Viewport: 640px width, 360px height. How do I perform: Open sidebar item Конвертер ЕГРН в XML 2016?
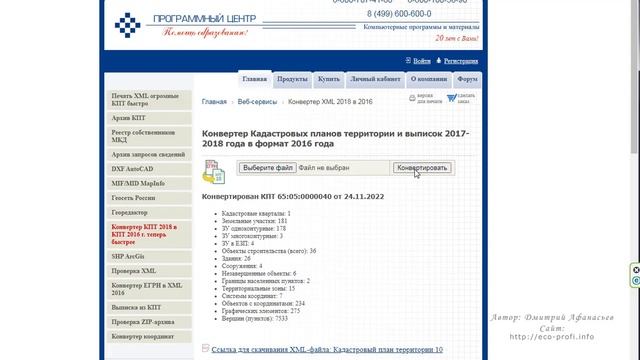(x=149, y=289)
